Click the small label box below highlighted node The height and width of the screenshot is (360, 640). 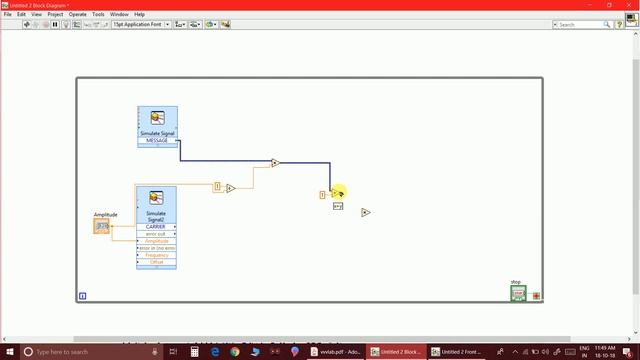pyautogui.click(x=338, y=207)
